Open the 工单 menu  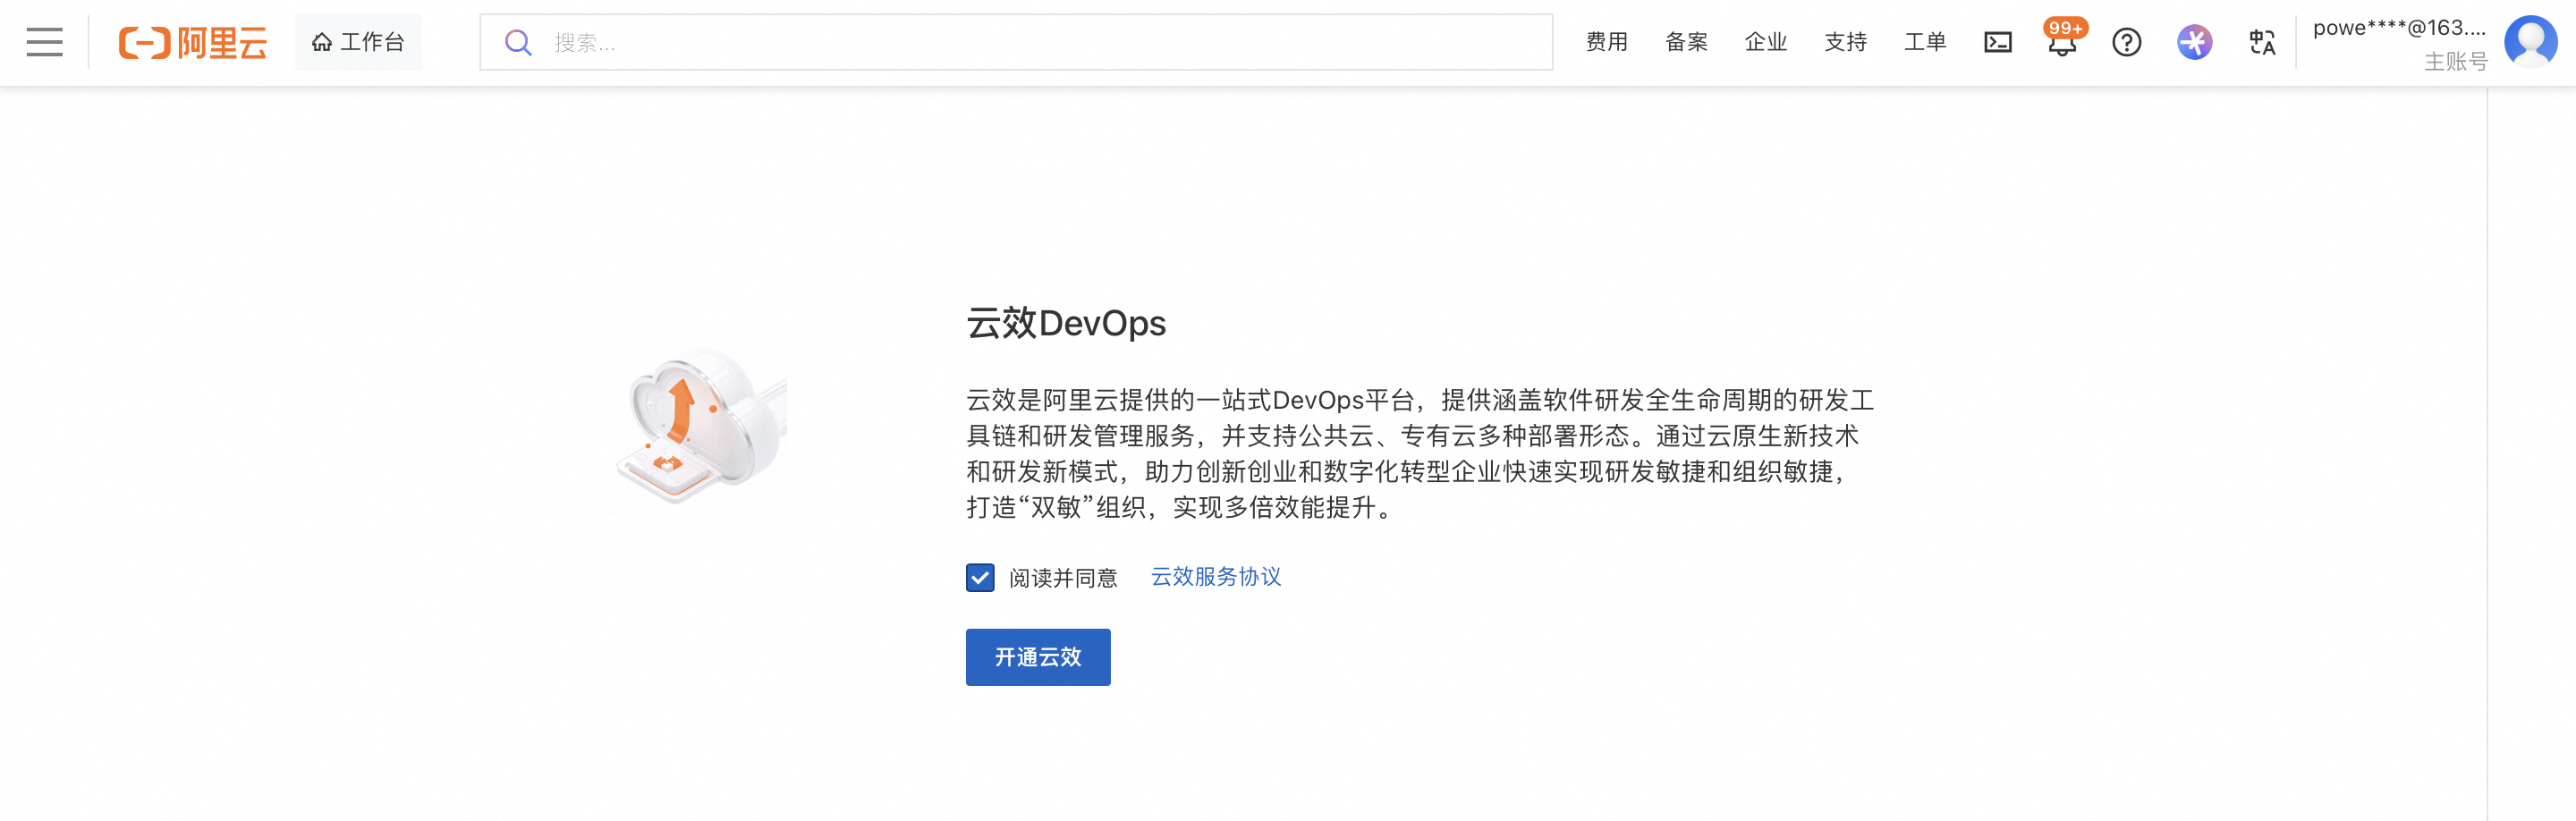(1925, 42)
